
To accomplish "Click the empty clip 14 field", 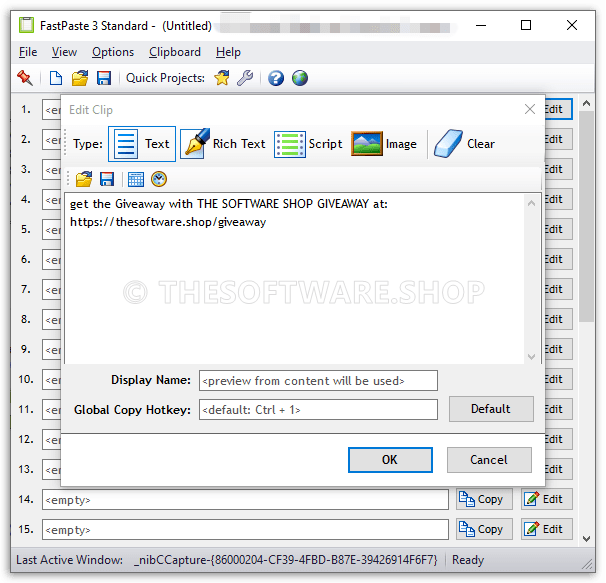I will click(245, 500).
